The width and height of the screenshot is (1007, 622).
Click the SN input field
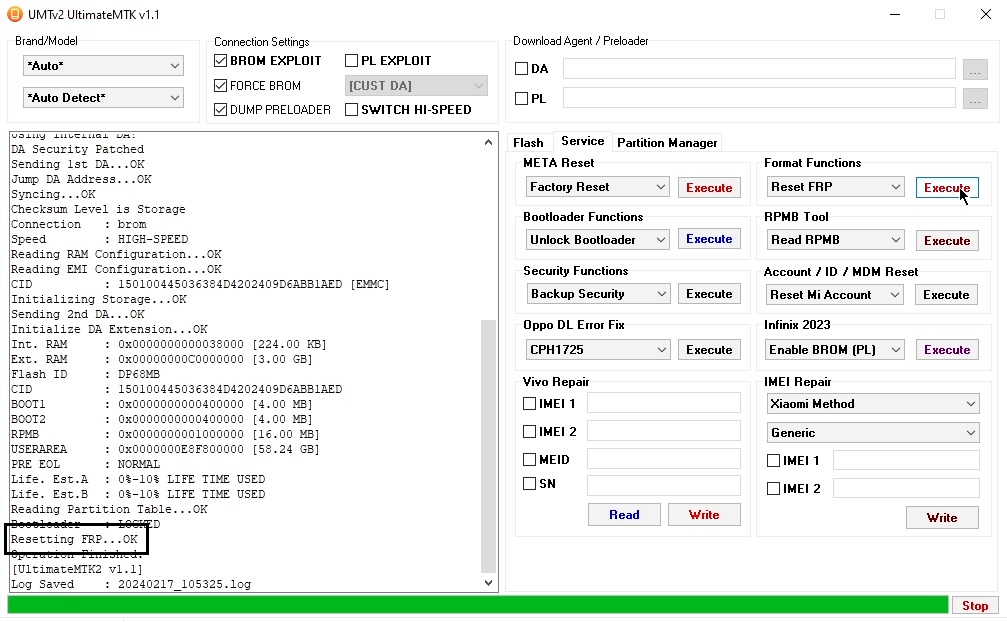pyautogui.click(x=663, y=485)
